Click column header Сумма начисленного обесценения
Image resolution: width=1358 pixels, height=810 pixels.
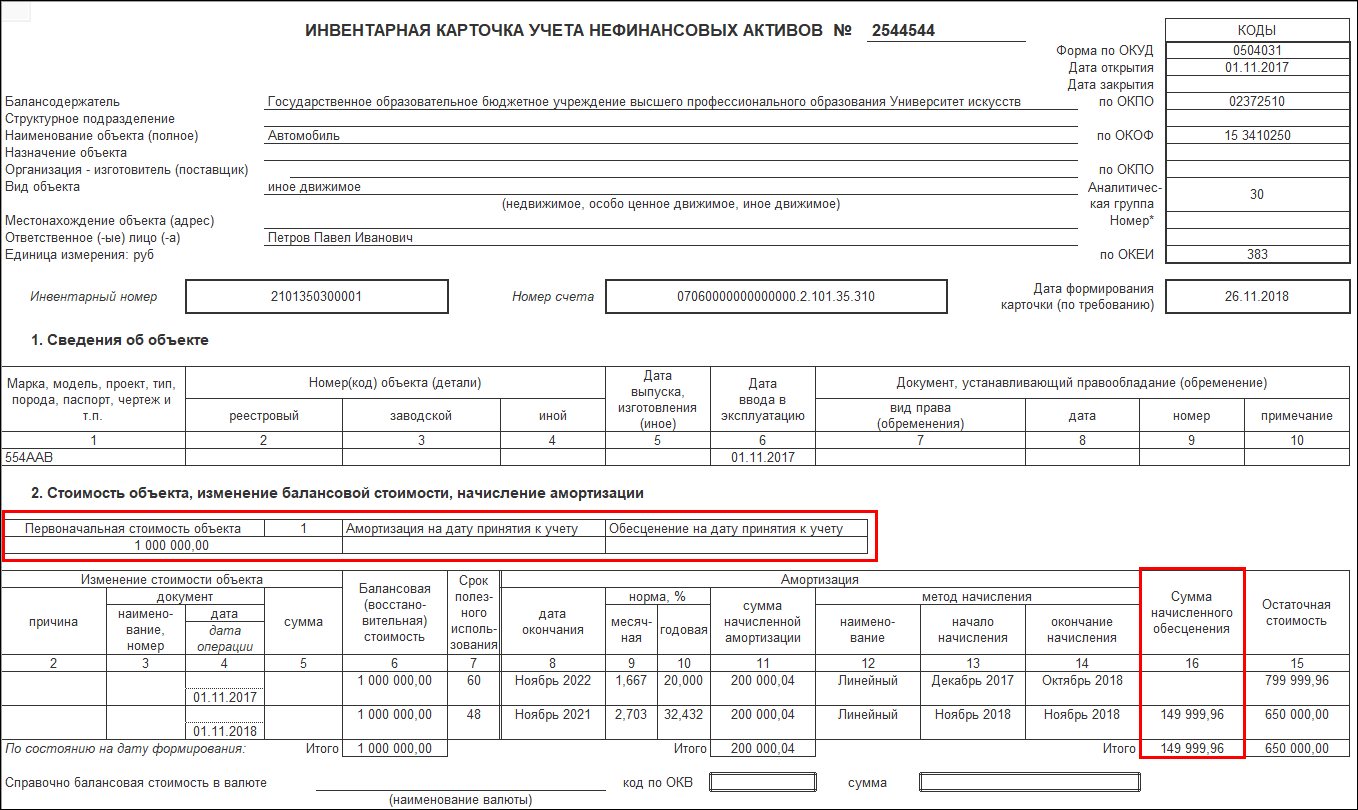pos(1192,613)
